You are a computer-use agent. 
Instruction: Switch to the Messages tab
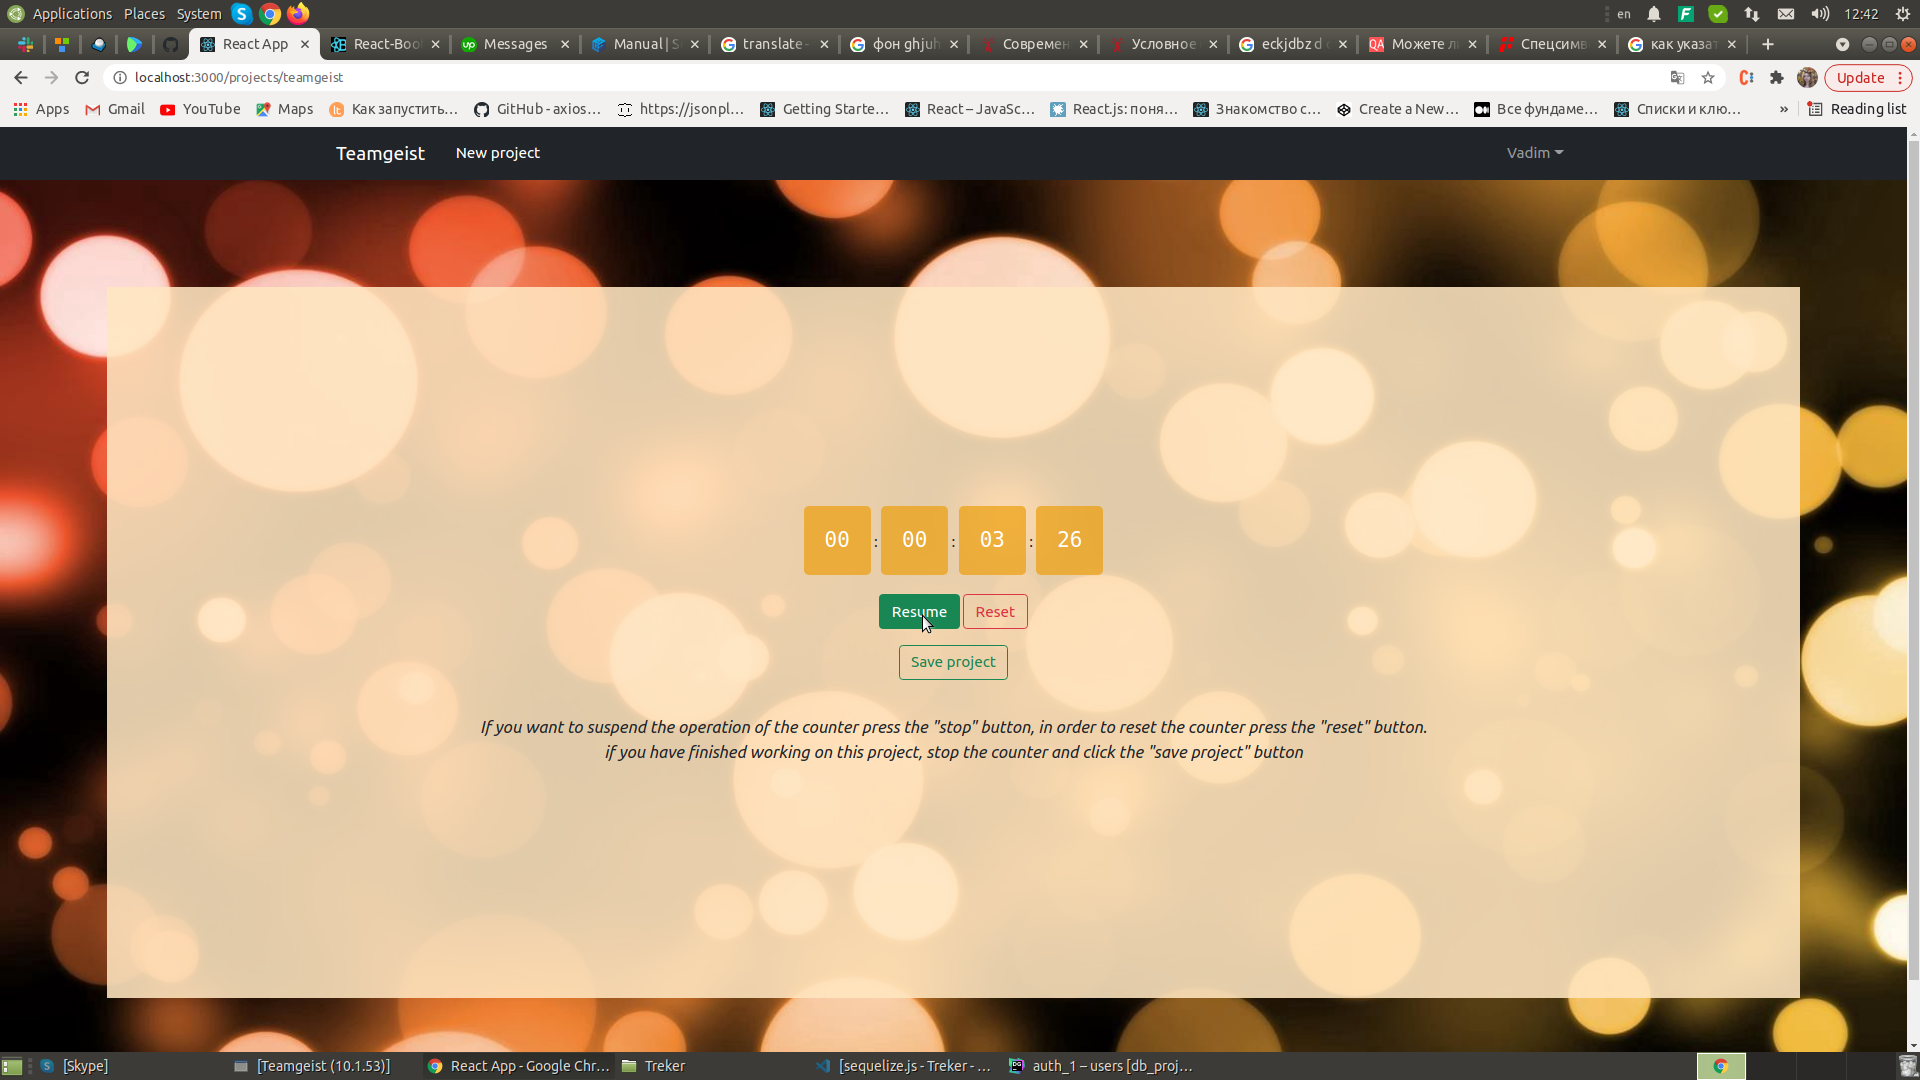click(515, 44)
